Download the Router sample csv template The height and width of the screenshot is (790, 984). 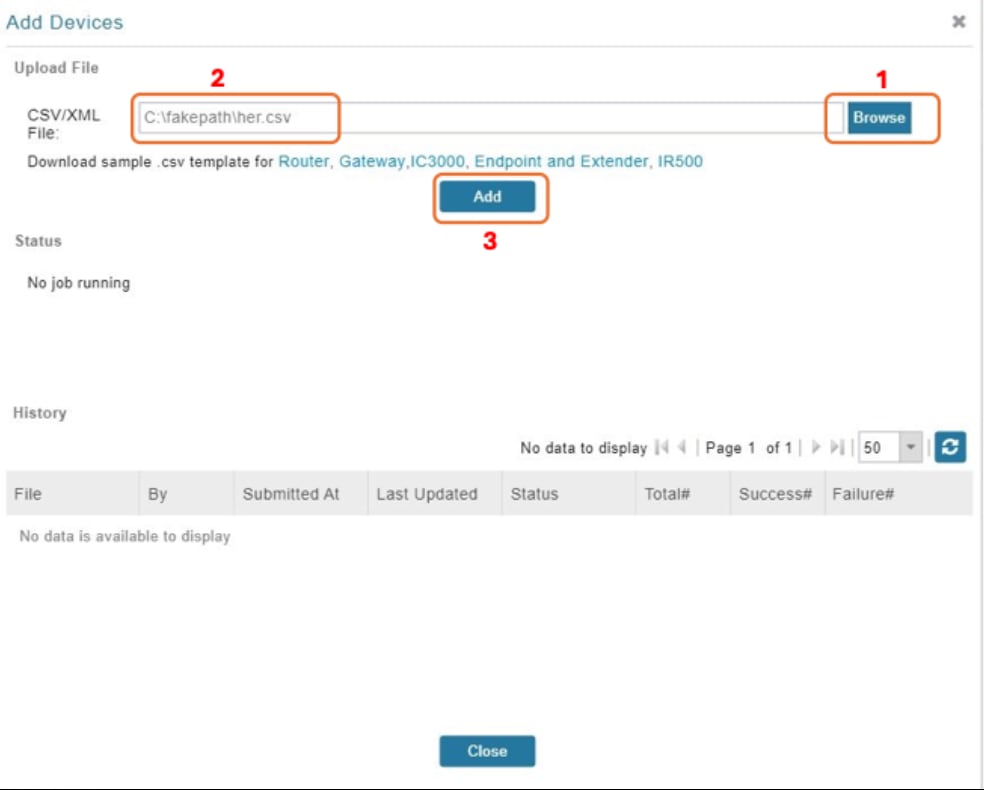click(303, 161)
